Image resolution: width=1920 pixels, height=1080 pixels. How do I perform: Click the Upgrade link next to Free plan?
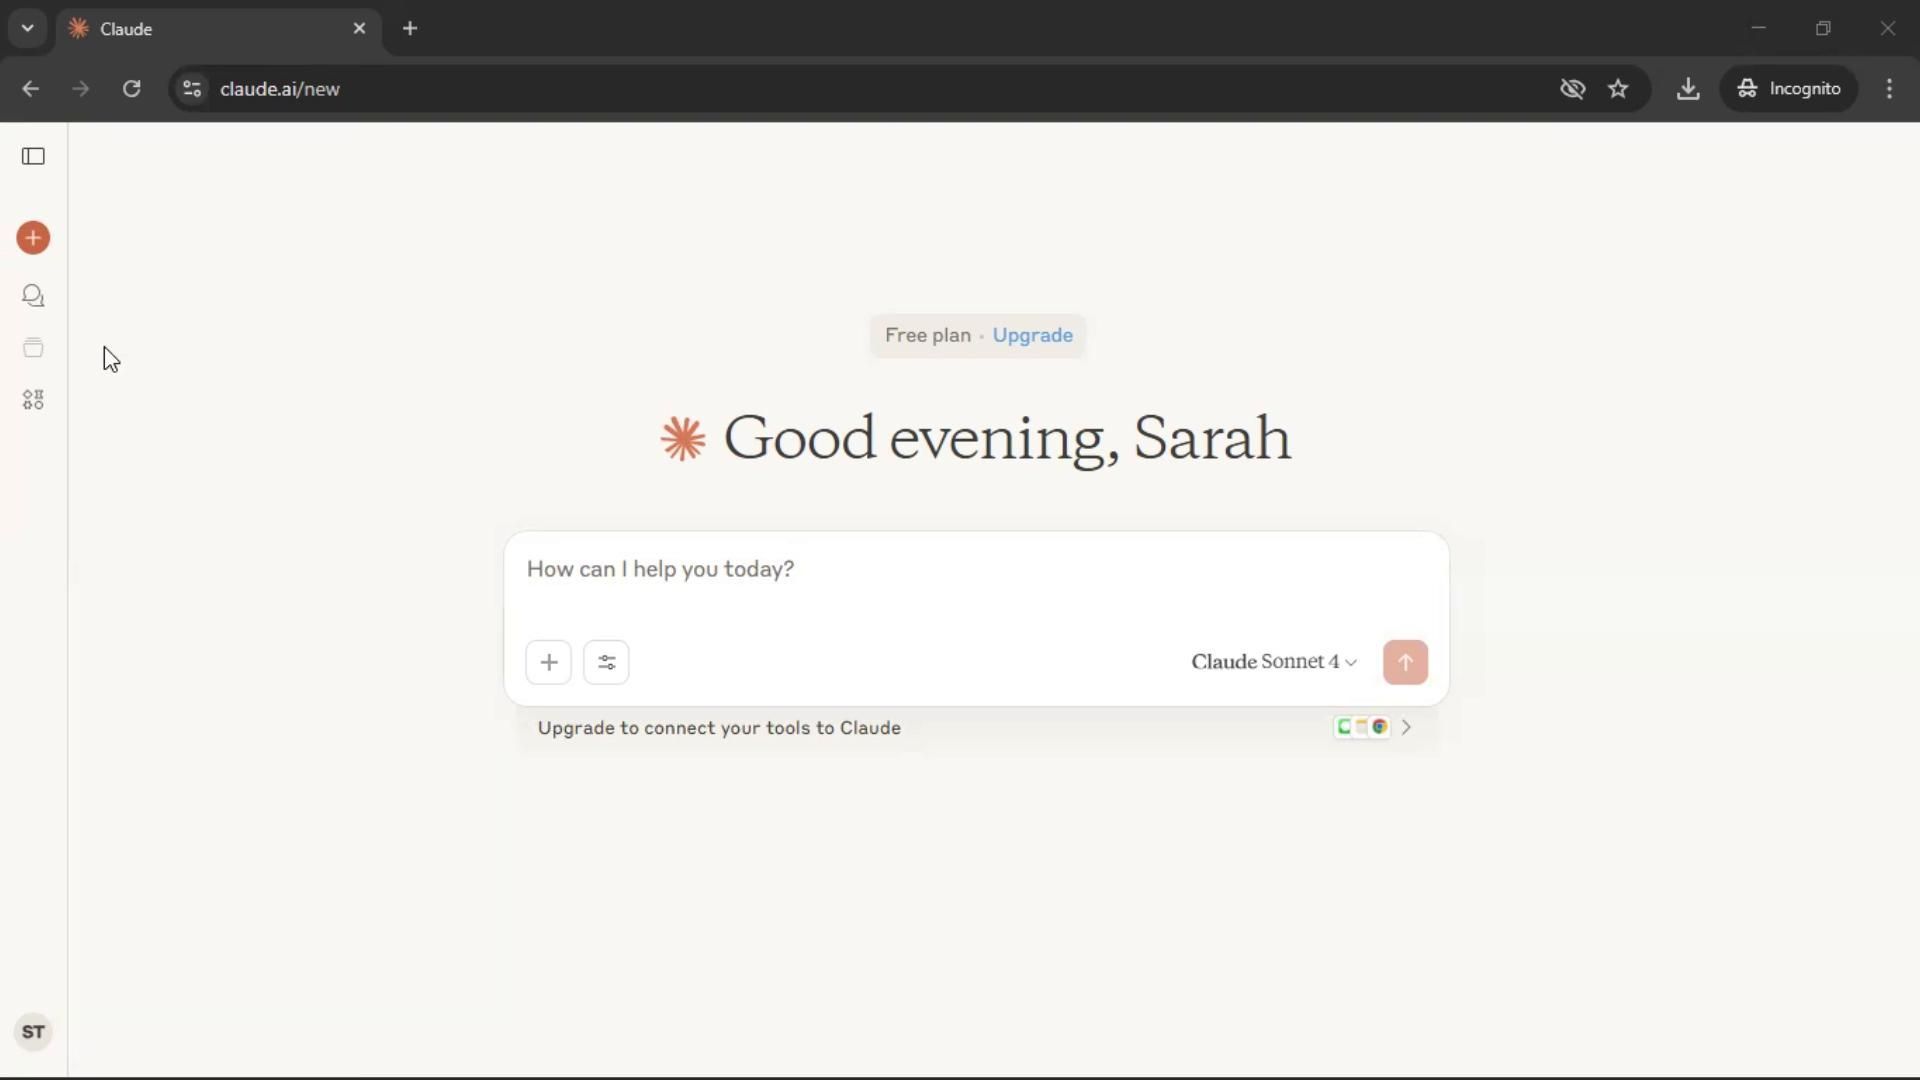coord(1032,335)
